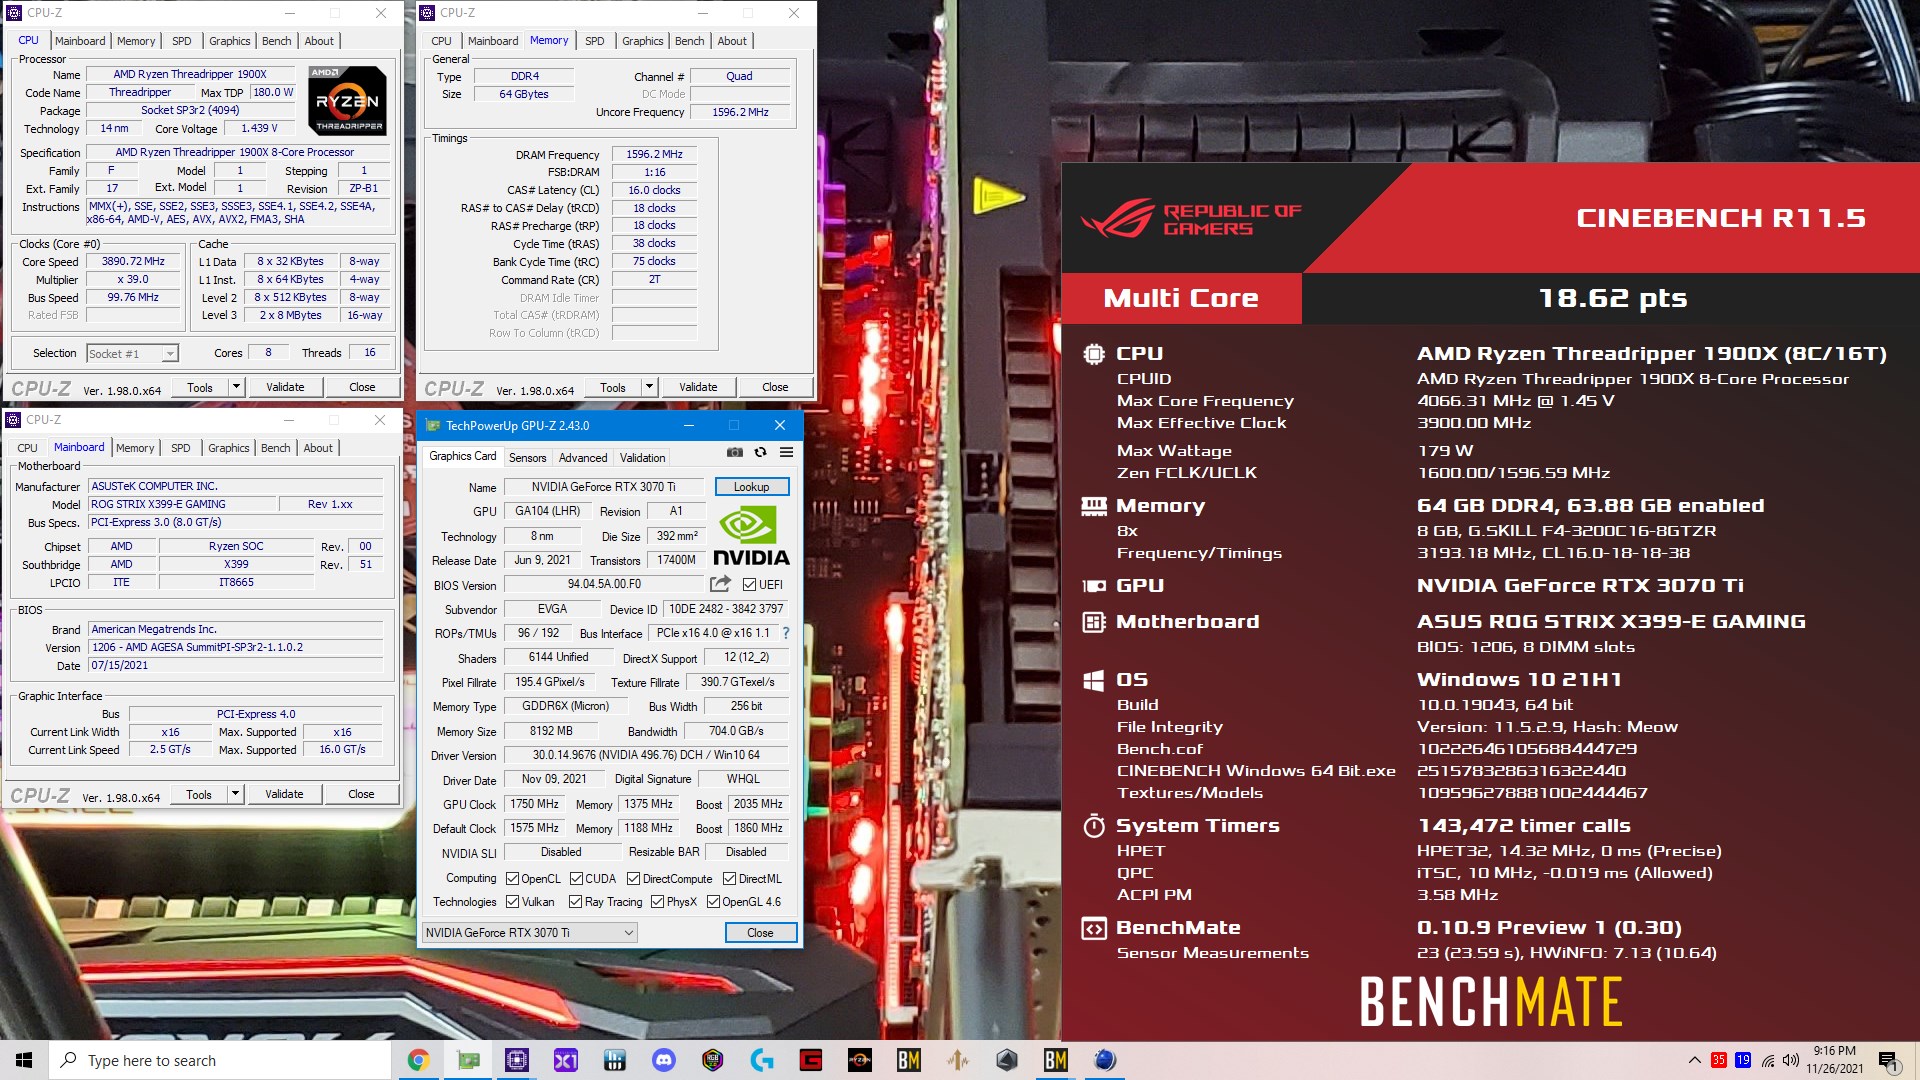1920x1080 pixels.
Task: Open Logitech G HUB from taskbar
Action: point(762,1060)
